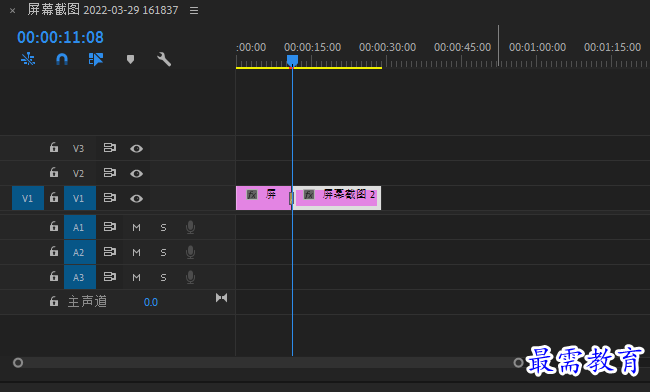Viewport: 650px width, 392px height.
Task: Click the ruler at 00:00:30:00
Action: pos(387,47)
